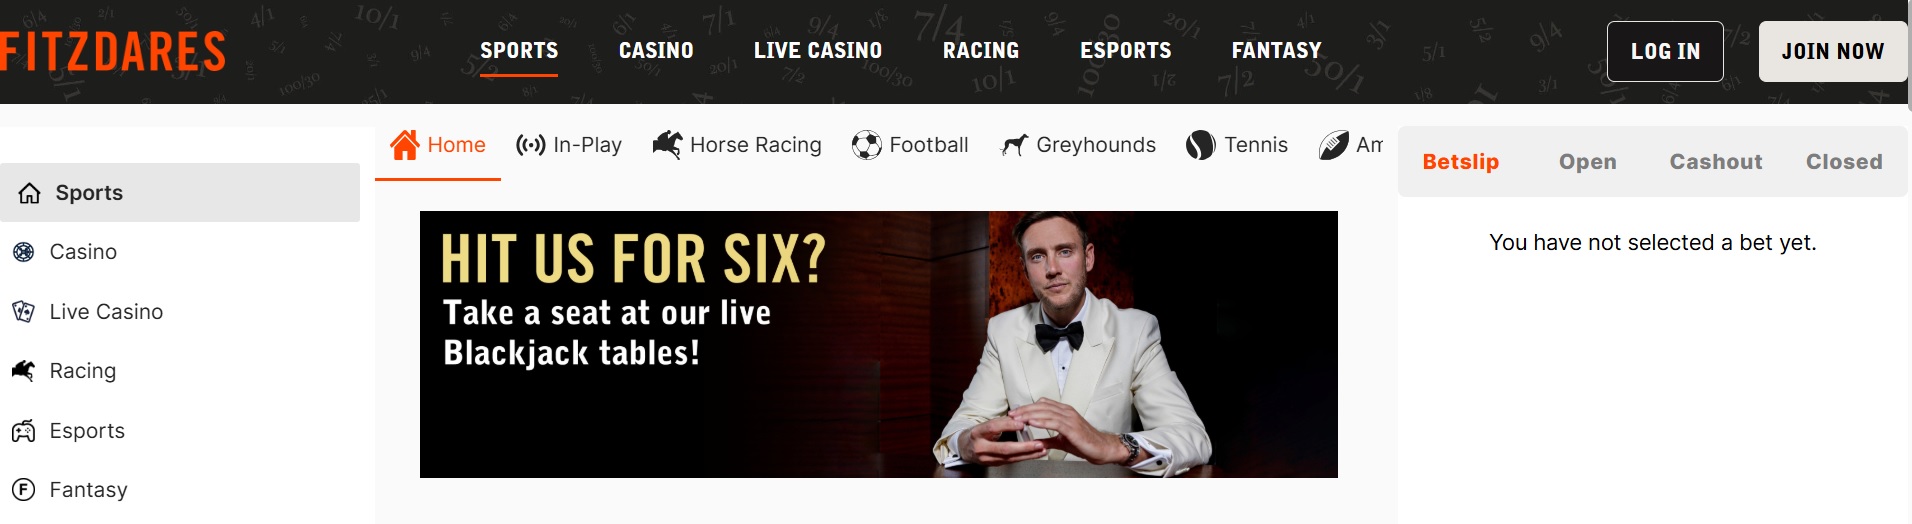The width and height of the screenshot is (1912, 524).
Task: Open the Cashout tab in betslip panel
Action: pos(1716,162)
